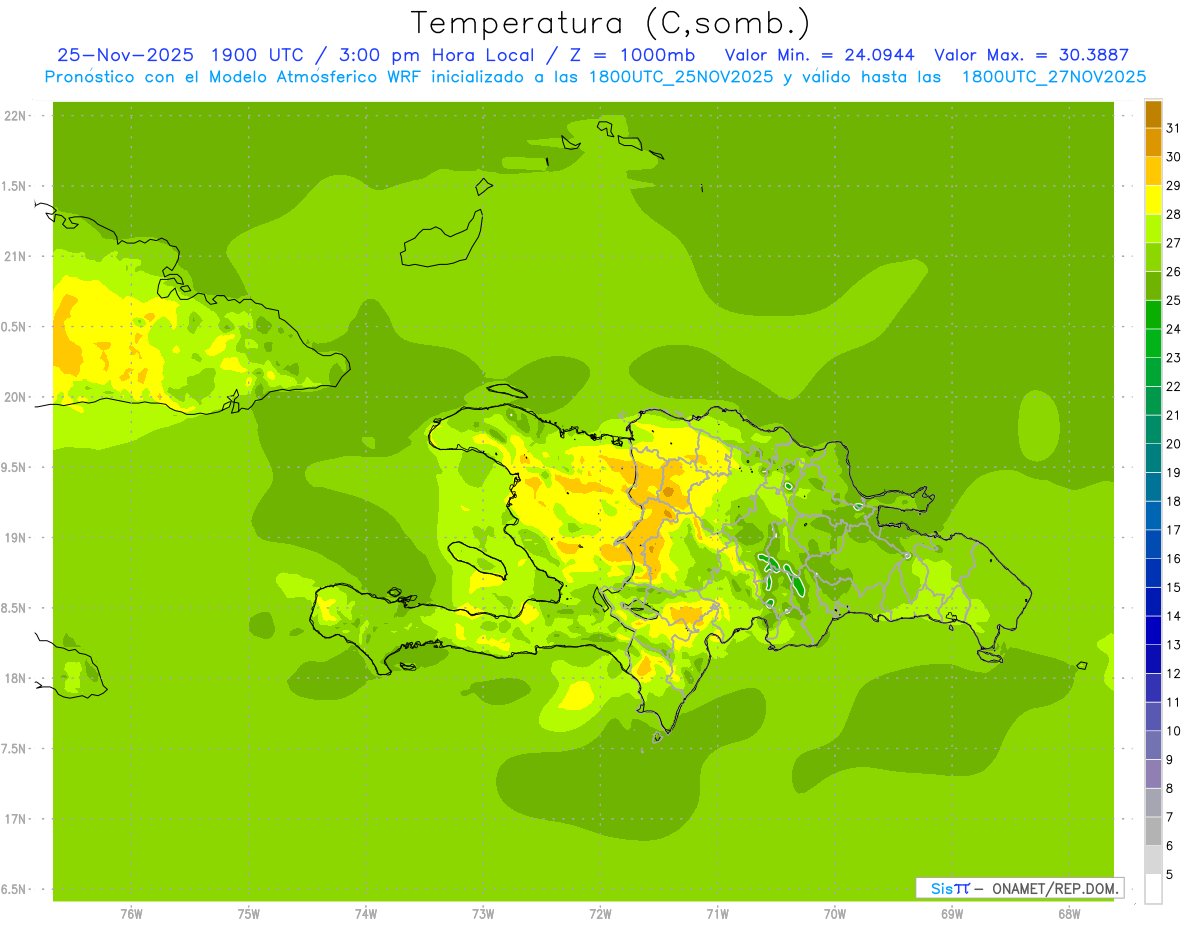Image resolution: width=1200 pixels, height=927 pixels.
Task: Click the legend value label '10'
Action: (1174, 731)
